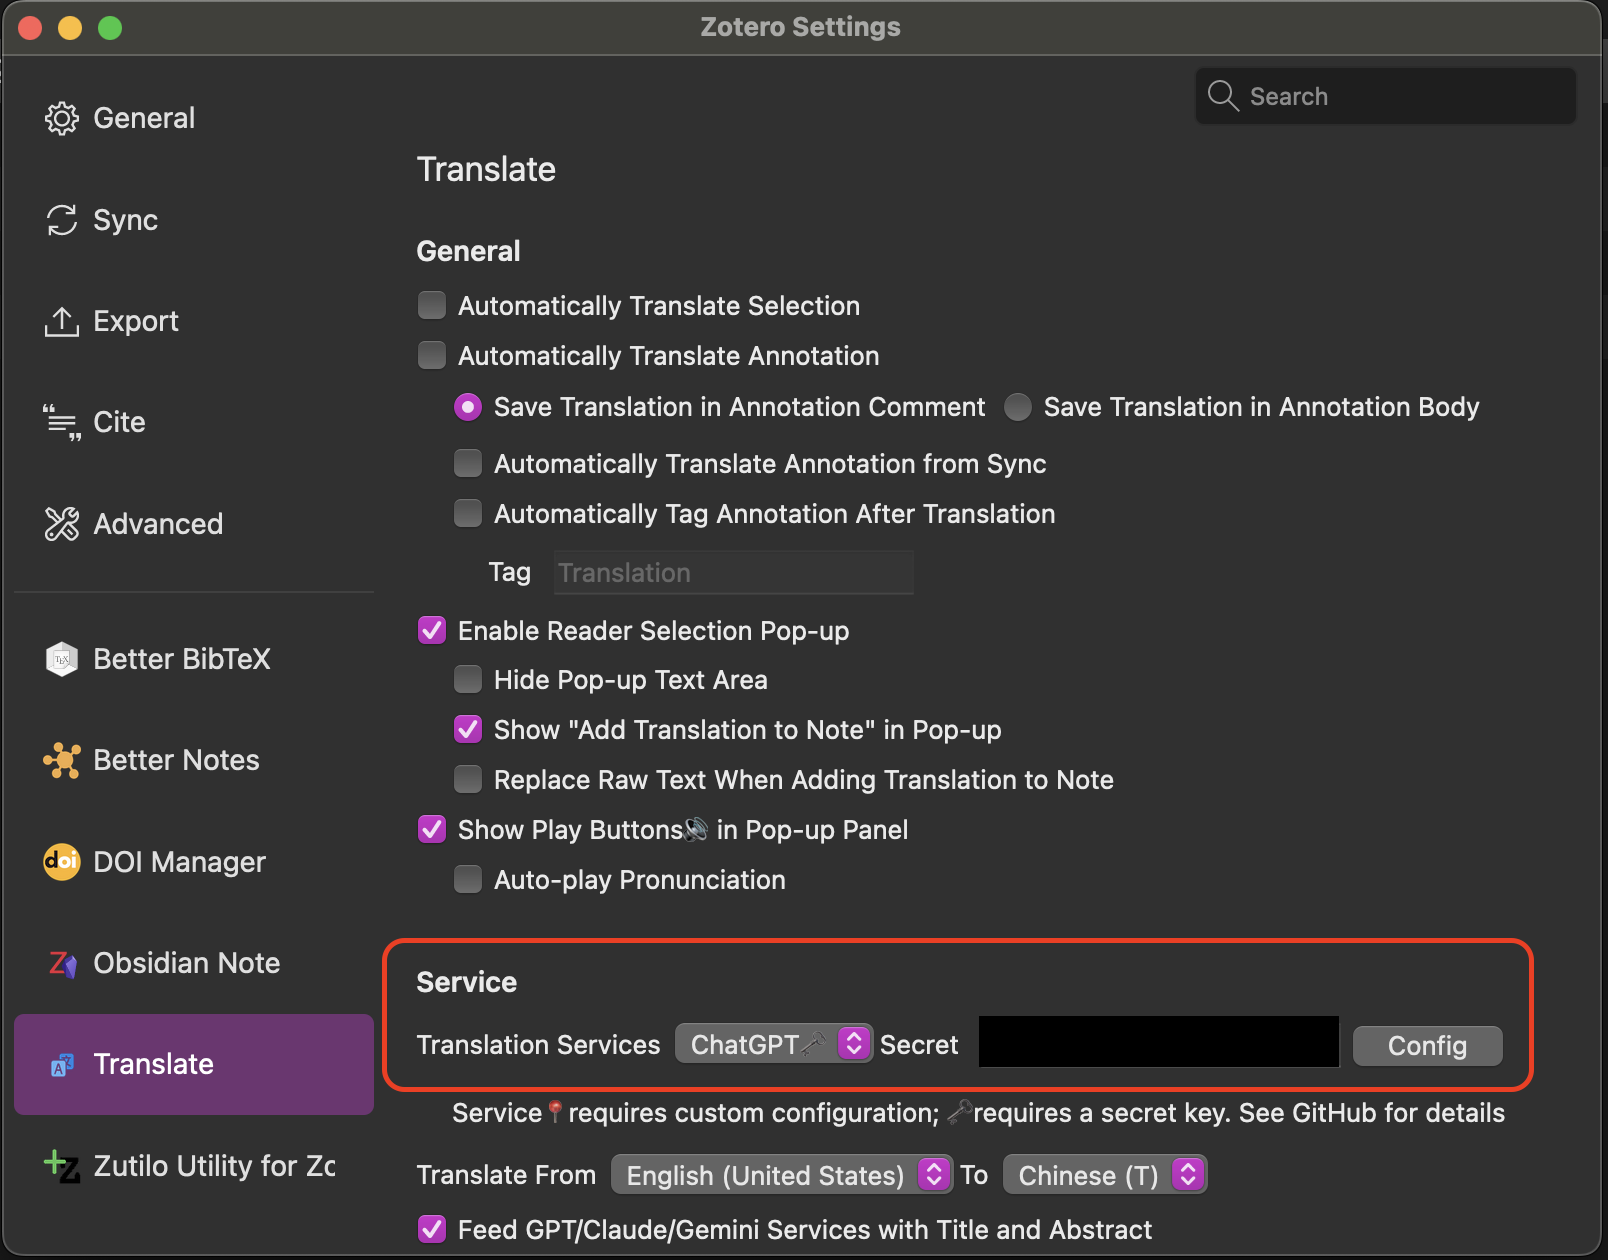Screen dimensions: 1608x1260
Task: Click the Sync arrows icon
Action: click(61, 220)
